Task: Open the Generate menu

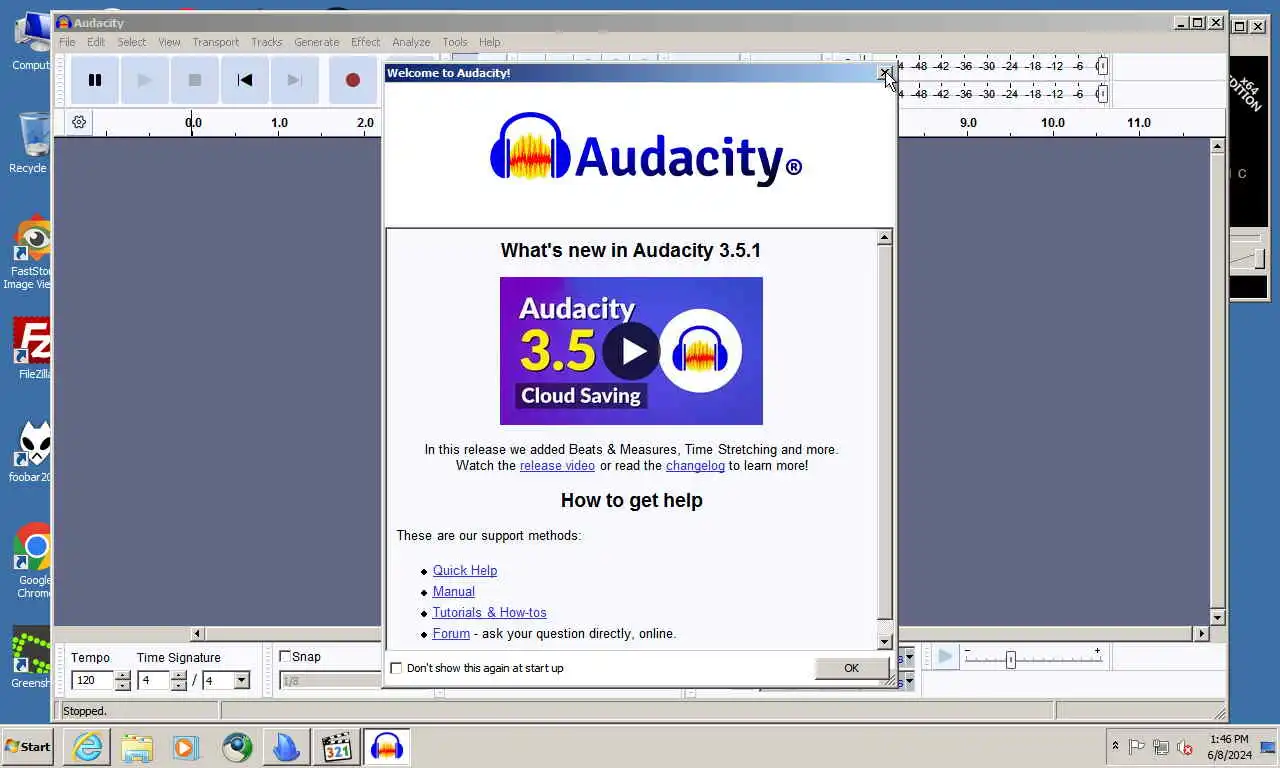Action: (317, 42)
